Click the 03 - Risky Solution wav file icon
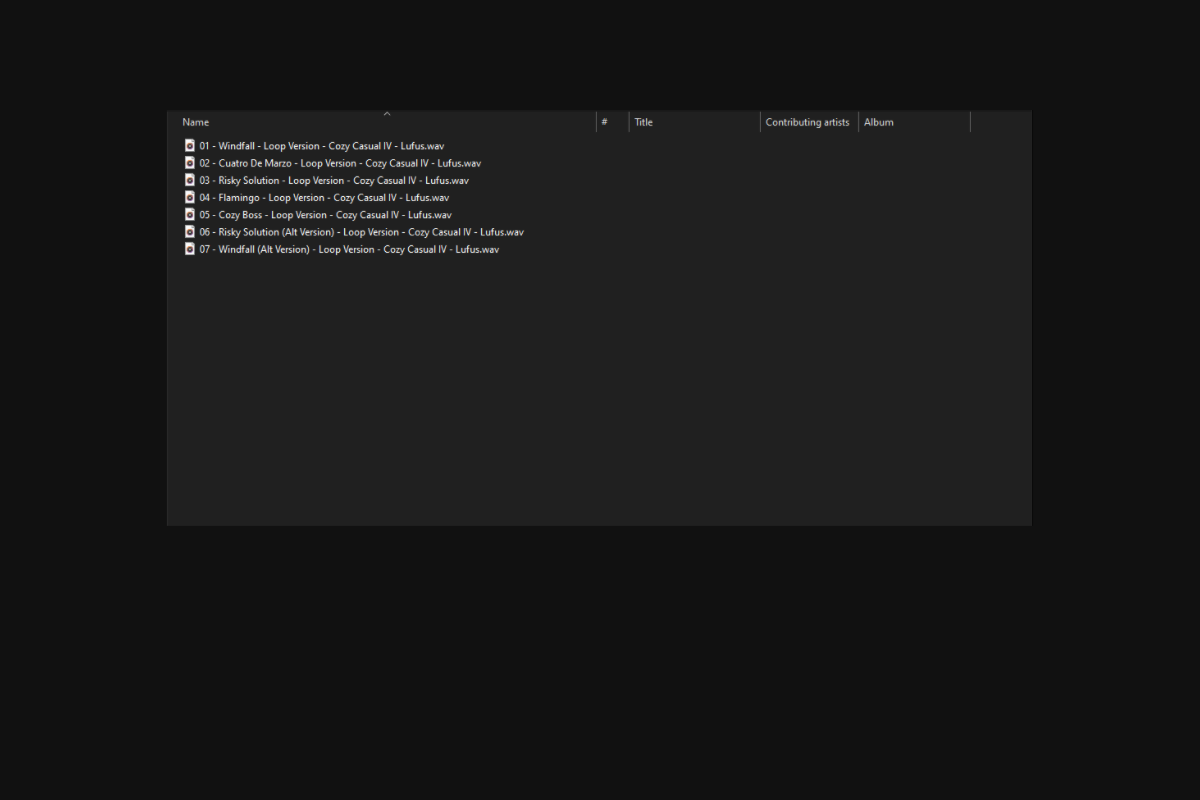1200x800 pixels. tap(190, 180)
